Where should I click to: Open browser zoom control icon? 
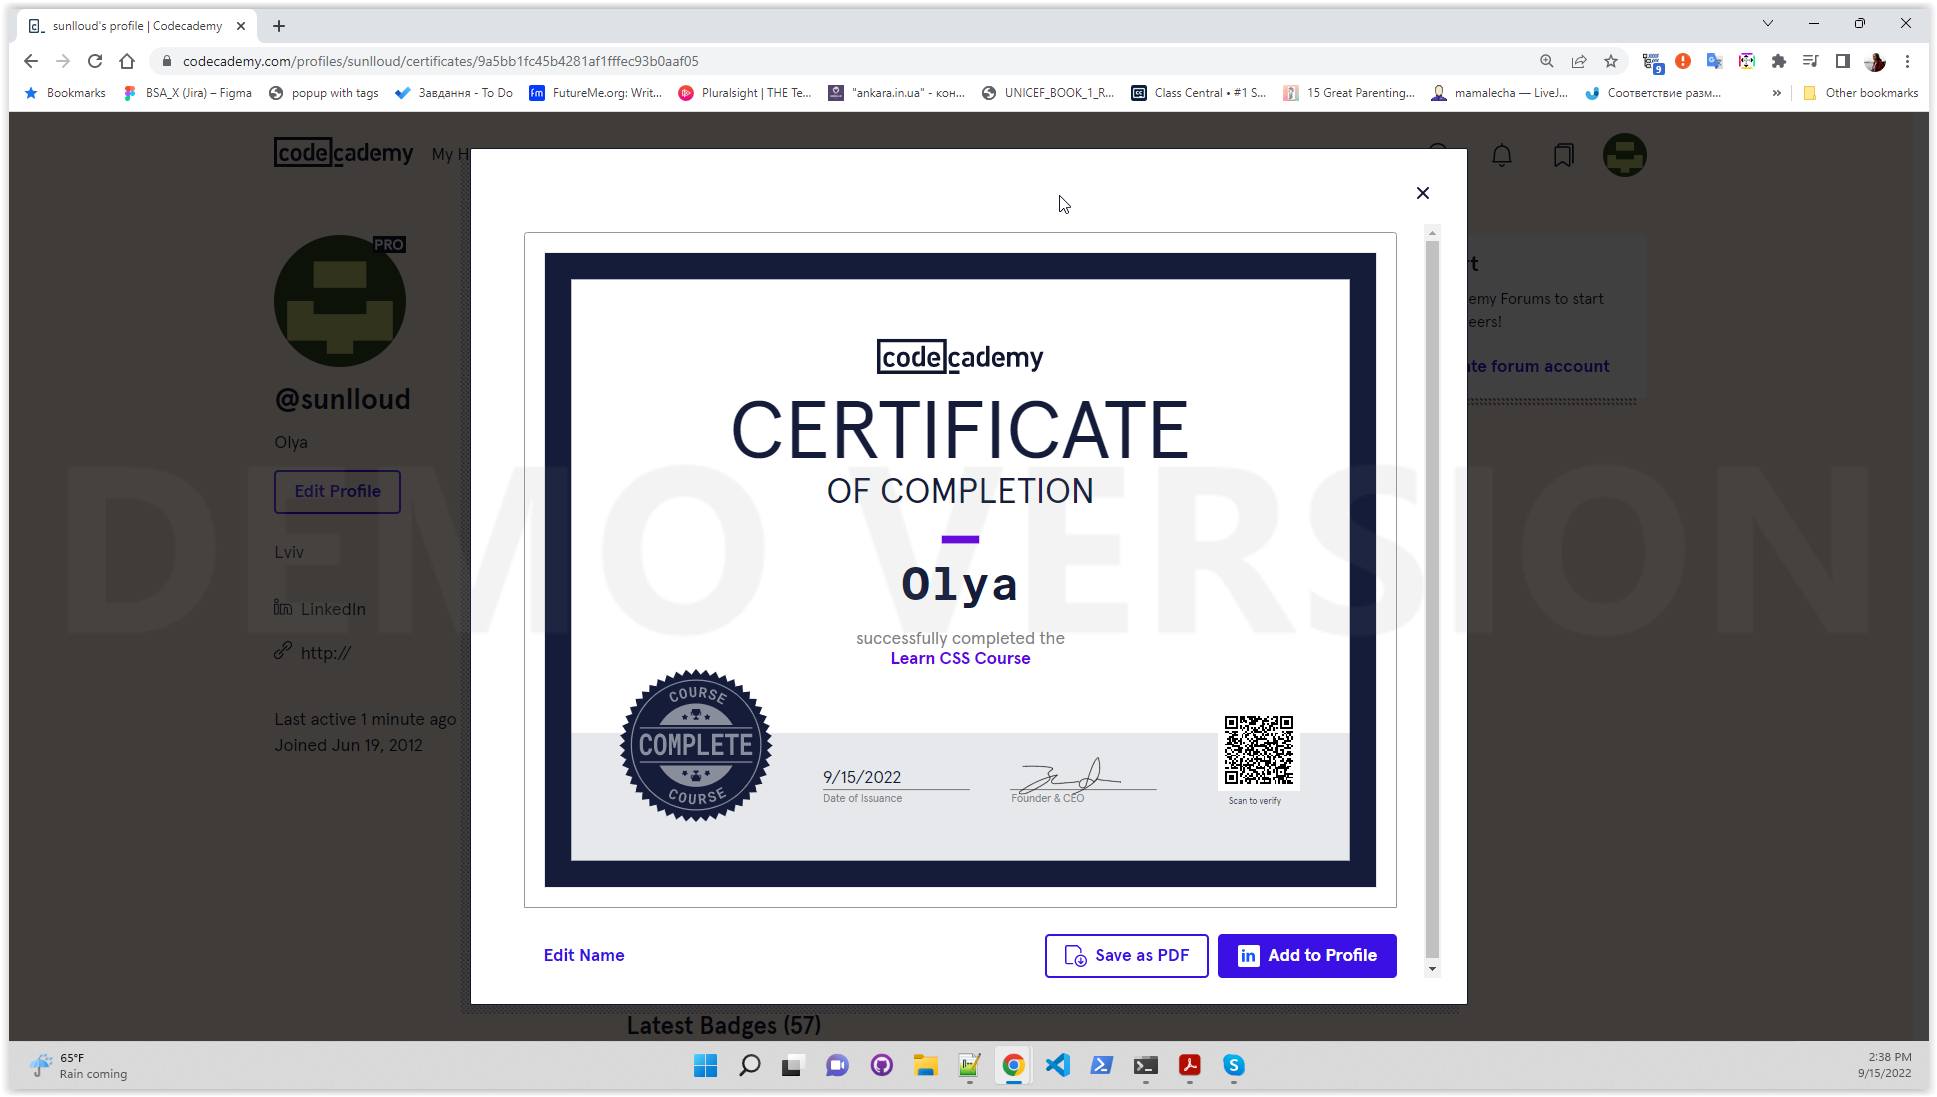1546,61
